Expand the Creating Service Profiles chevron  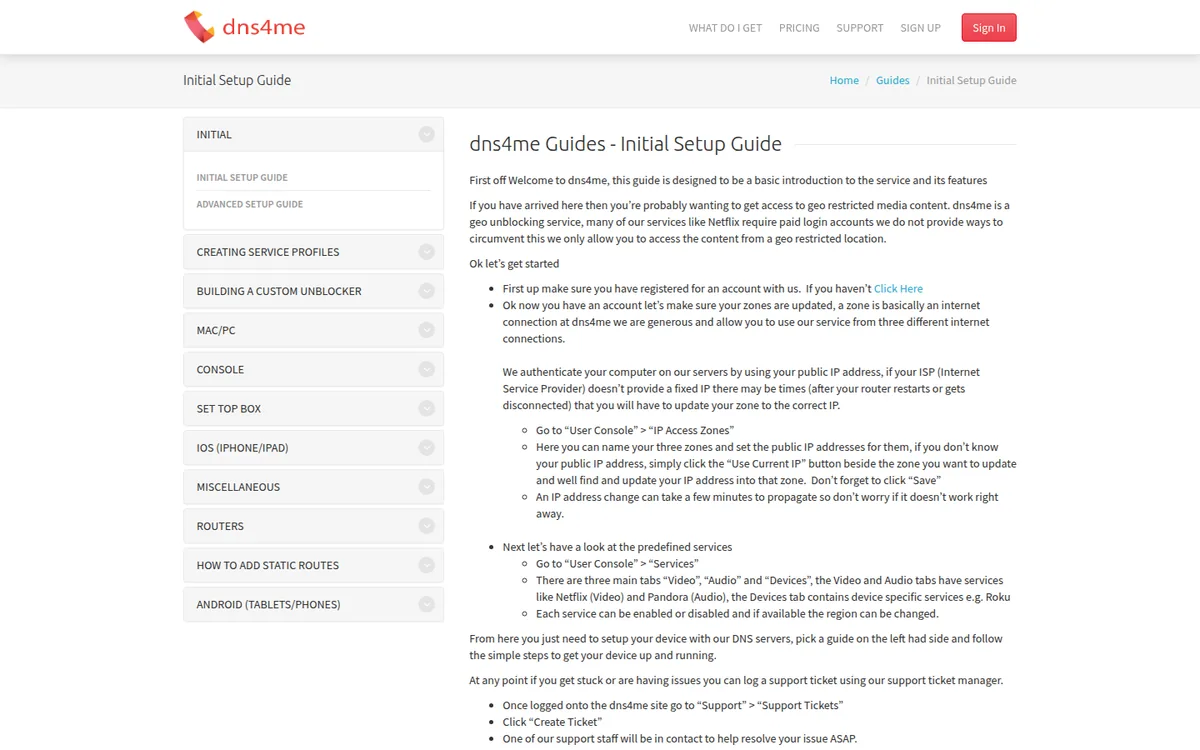pos(427,252)
